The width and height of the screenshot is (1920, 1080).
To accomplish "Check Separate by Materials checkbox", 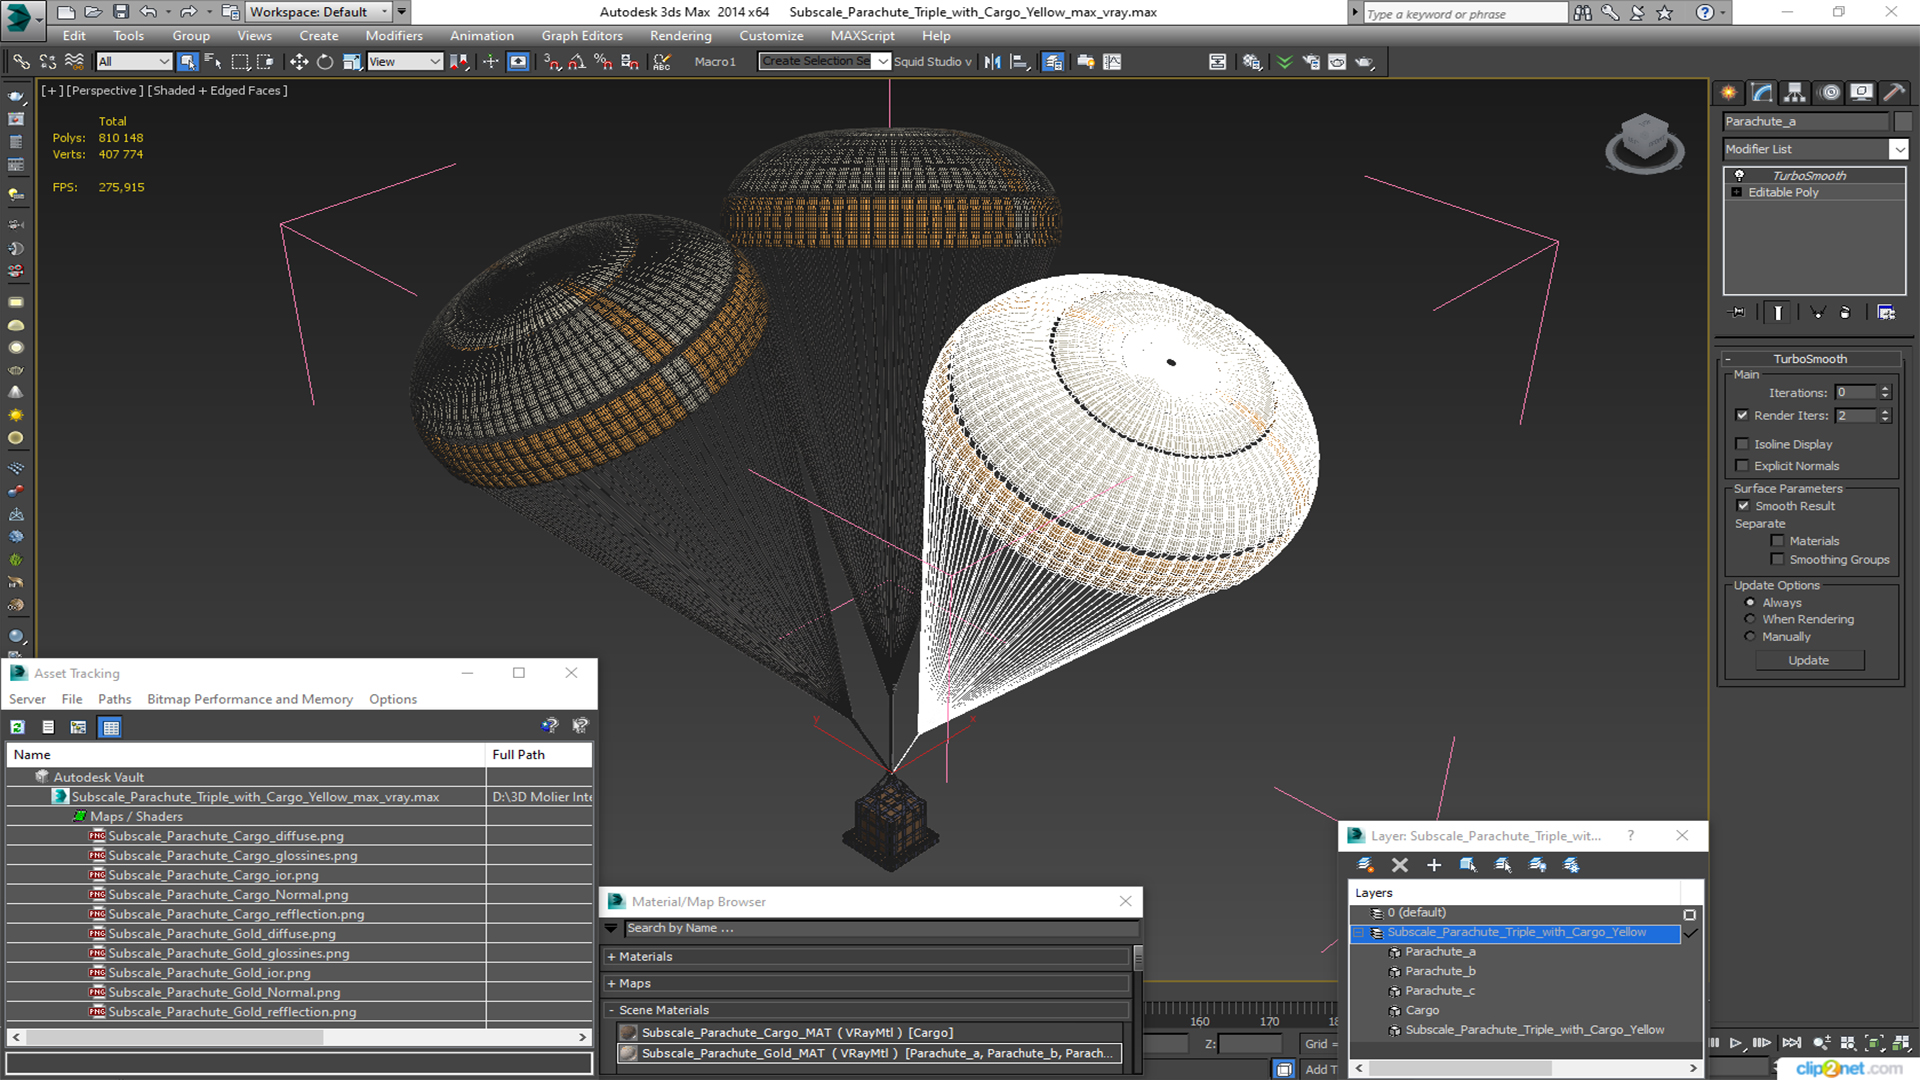I will click(x=1777, y=541).
